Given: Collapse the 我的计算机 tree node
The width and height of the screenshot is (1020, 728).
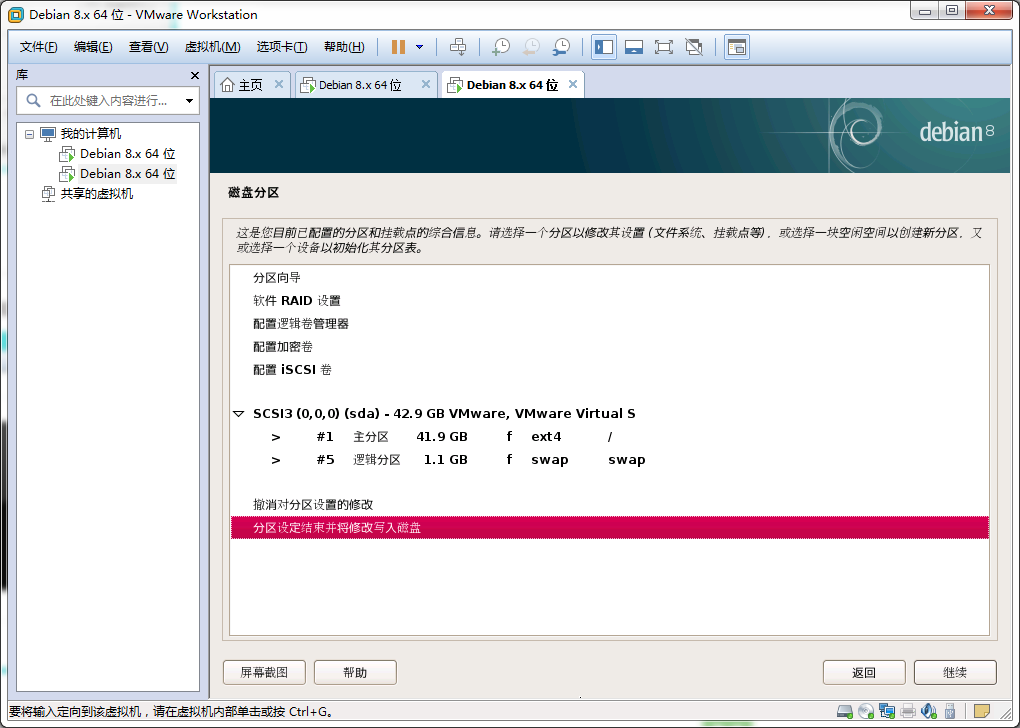Looking at the screenshot, I should point(29,134).
